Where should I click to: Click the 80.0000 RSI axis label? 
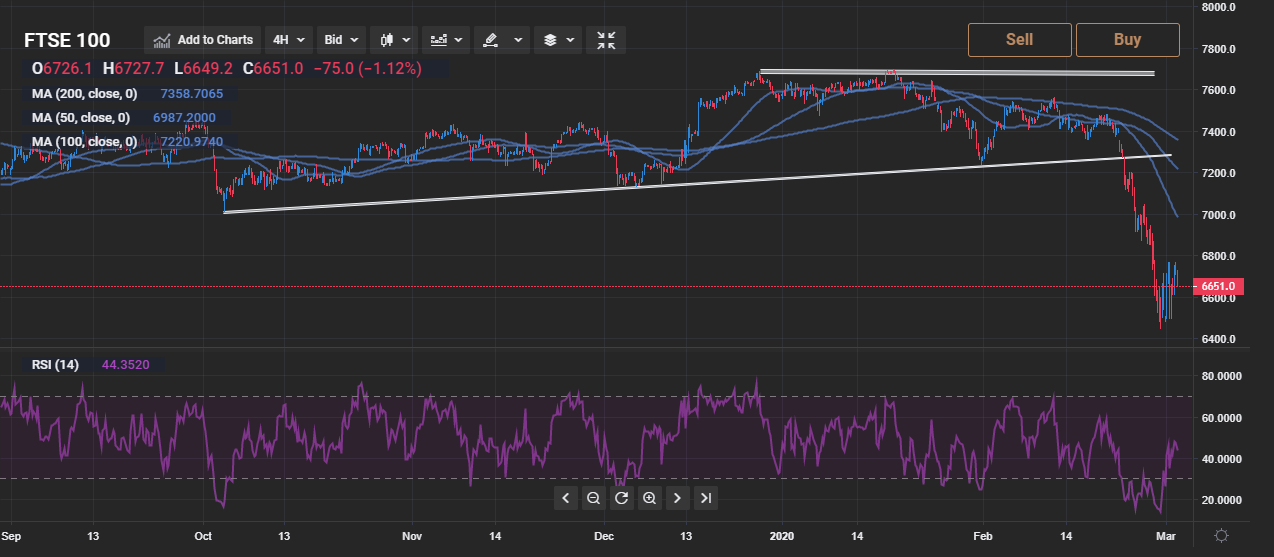click(1220, 377)
